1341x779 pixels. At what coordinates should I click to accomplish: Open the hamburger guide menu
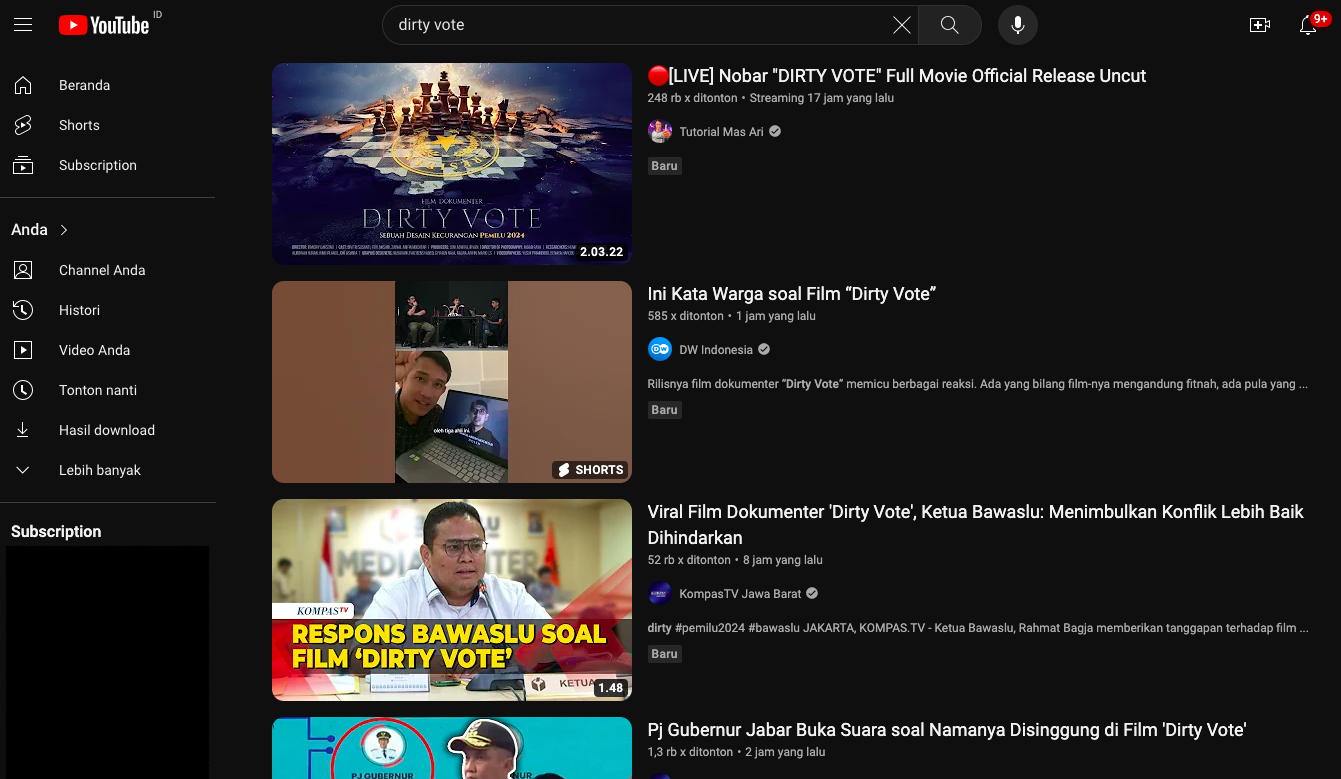pos(23,25)
